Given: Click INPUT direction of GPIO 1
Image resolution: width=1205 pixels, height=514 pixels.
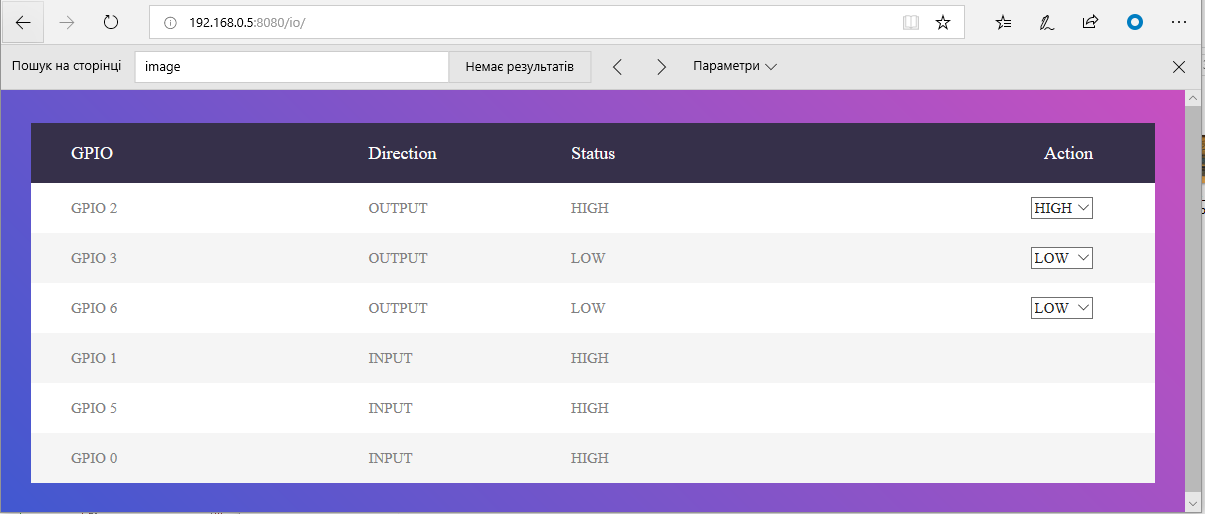Looking at the screenshot, I should [x=390, y=358].
